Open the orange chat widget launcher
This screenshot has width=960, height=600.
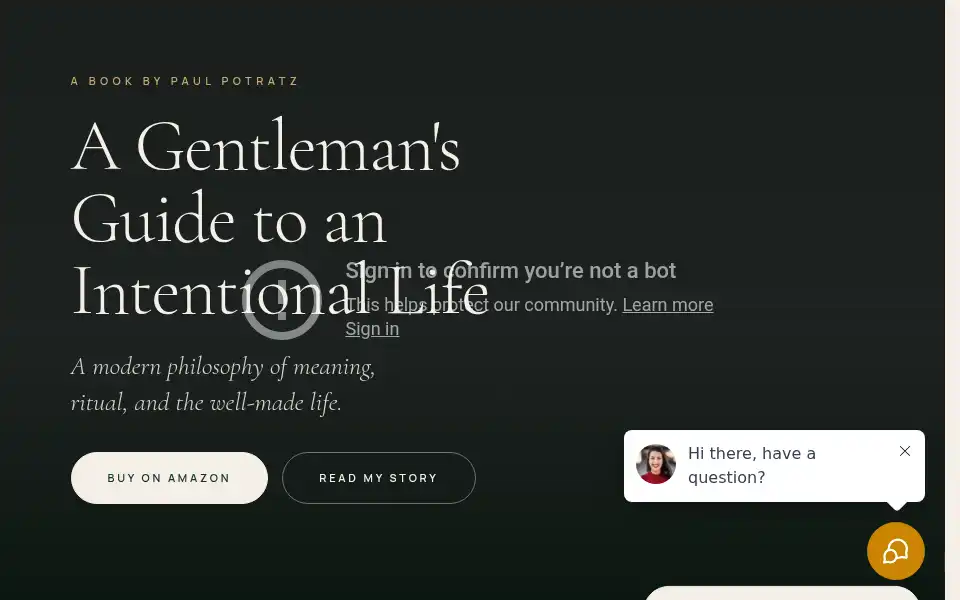coord(896,551)
